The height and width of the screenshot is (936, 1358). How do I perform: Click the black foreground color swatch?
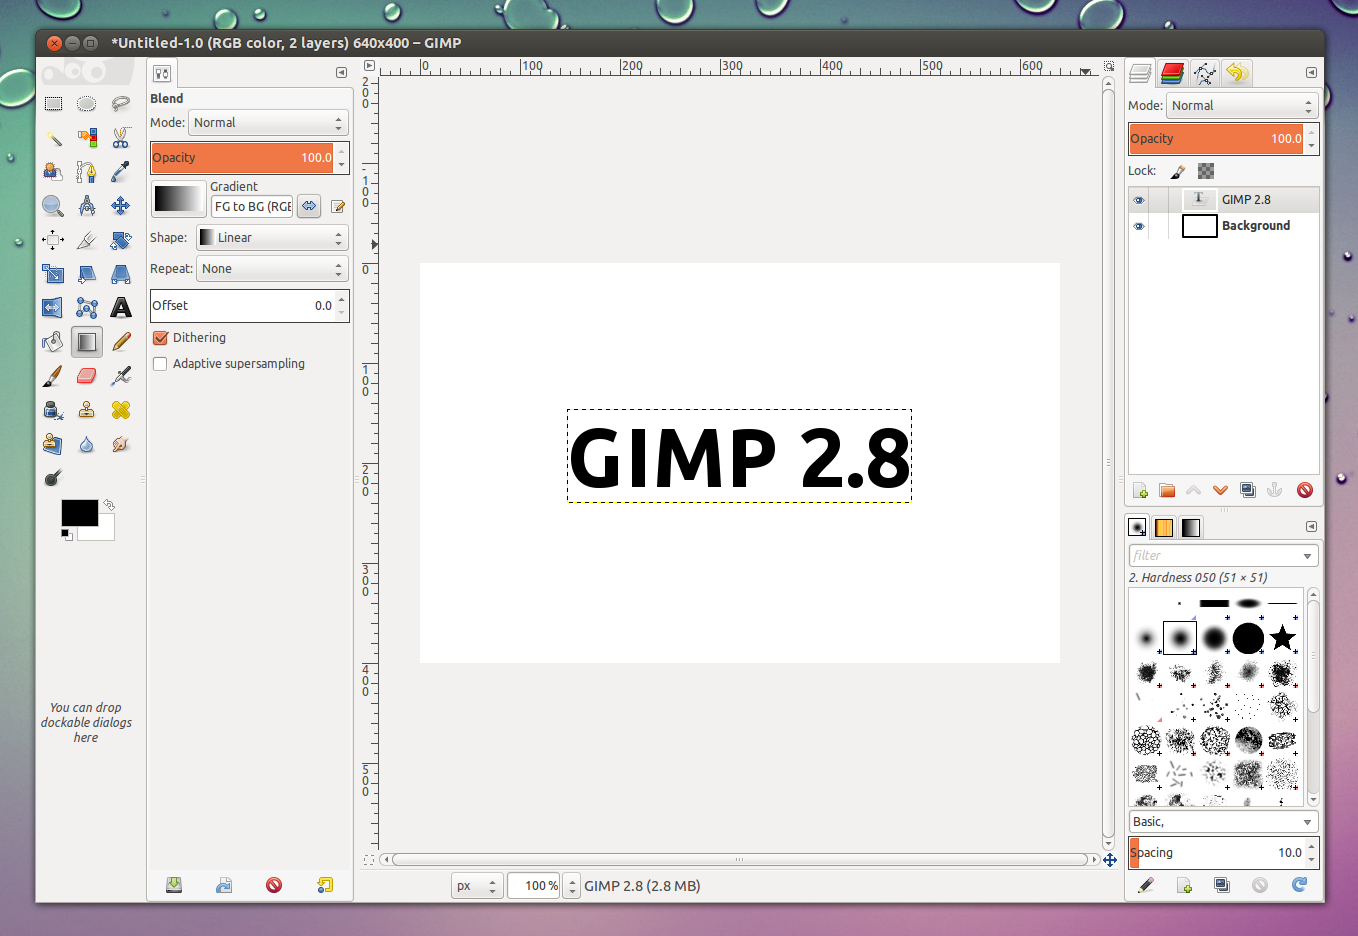click(79, 513)
